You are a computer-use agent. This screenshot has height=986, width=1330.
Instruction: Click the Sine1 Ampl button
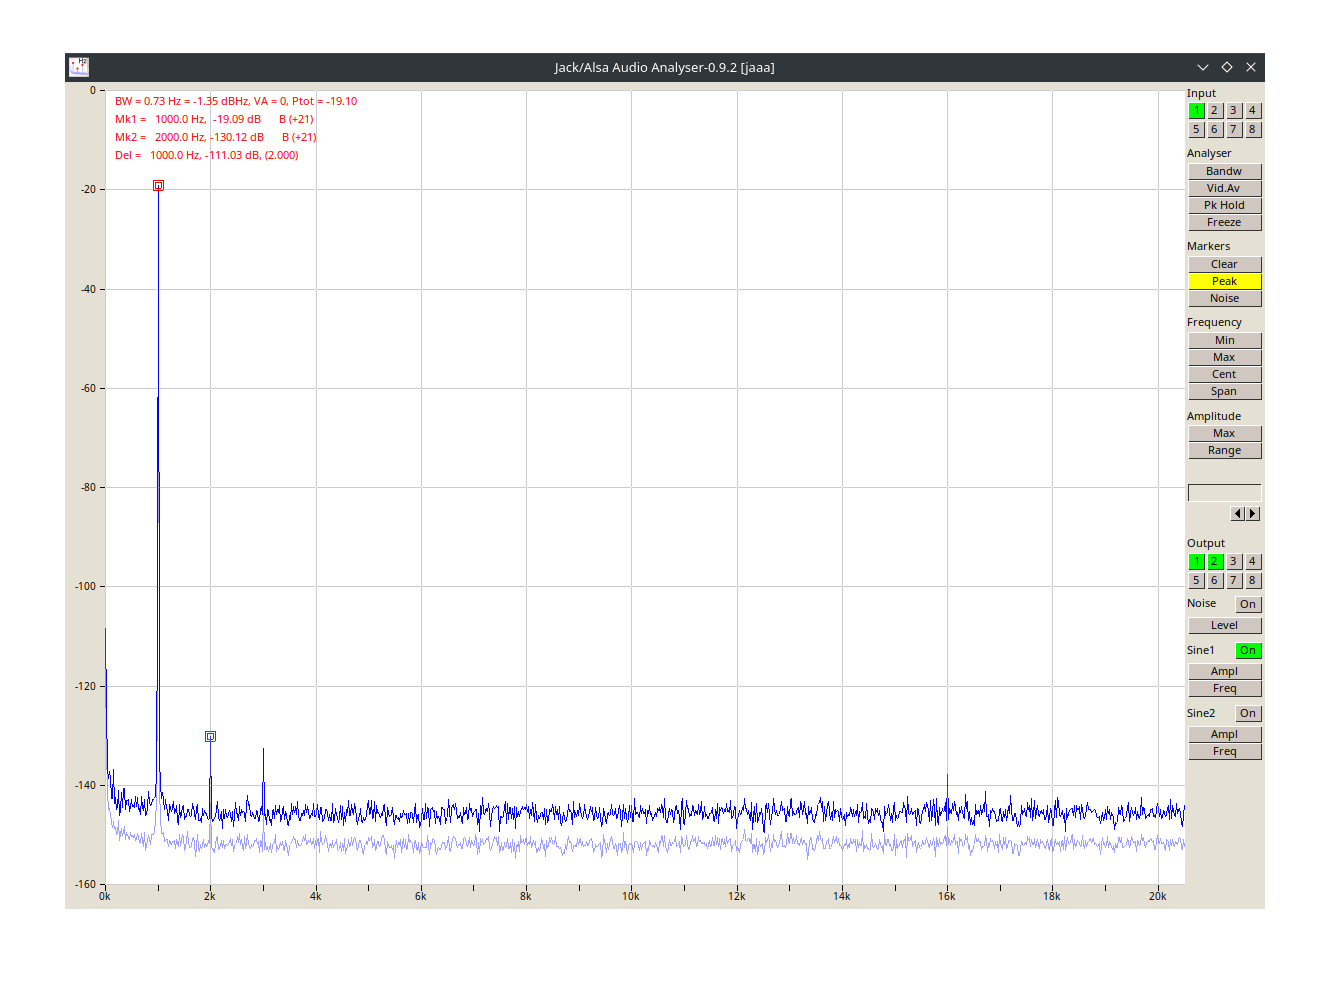(x=1224, y=671)
